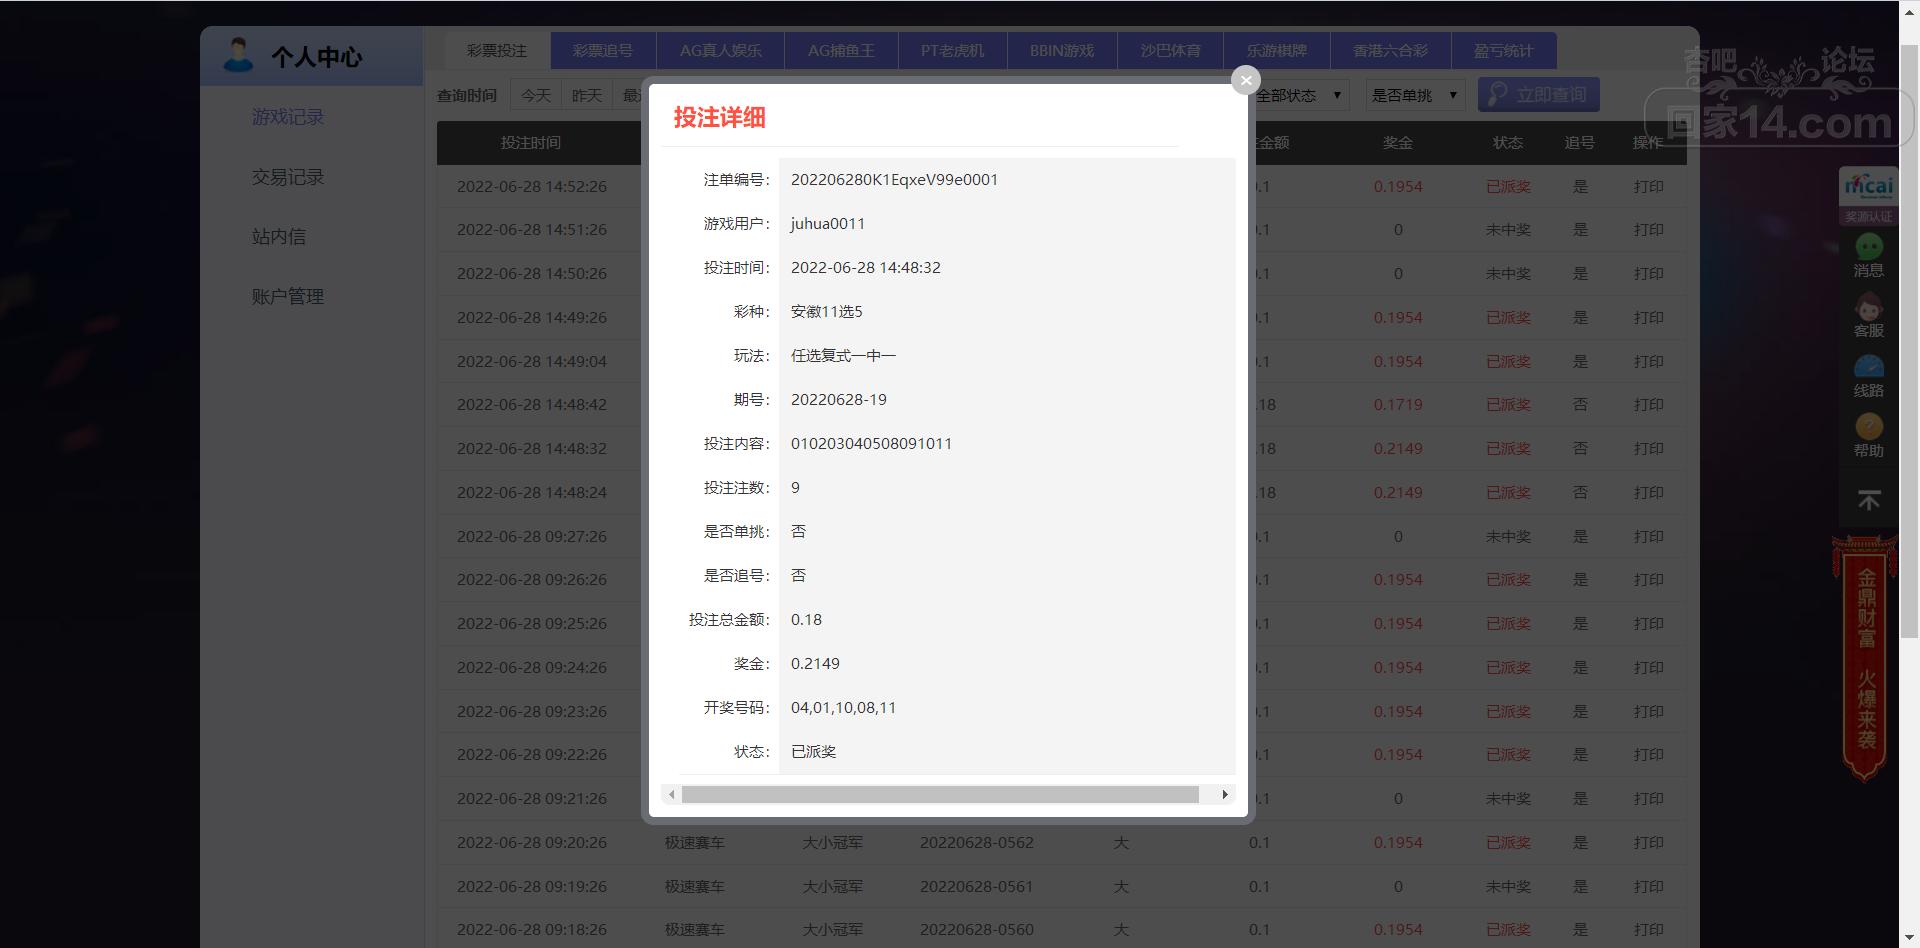Close the 投注详细 dialog
The image size is (1920, 948).
[x=1245, y=80]
